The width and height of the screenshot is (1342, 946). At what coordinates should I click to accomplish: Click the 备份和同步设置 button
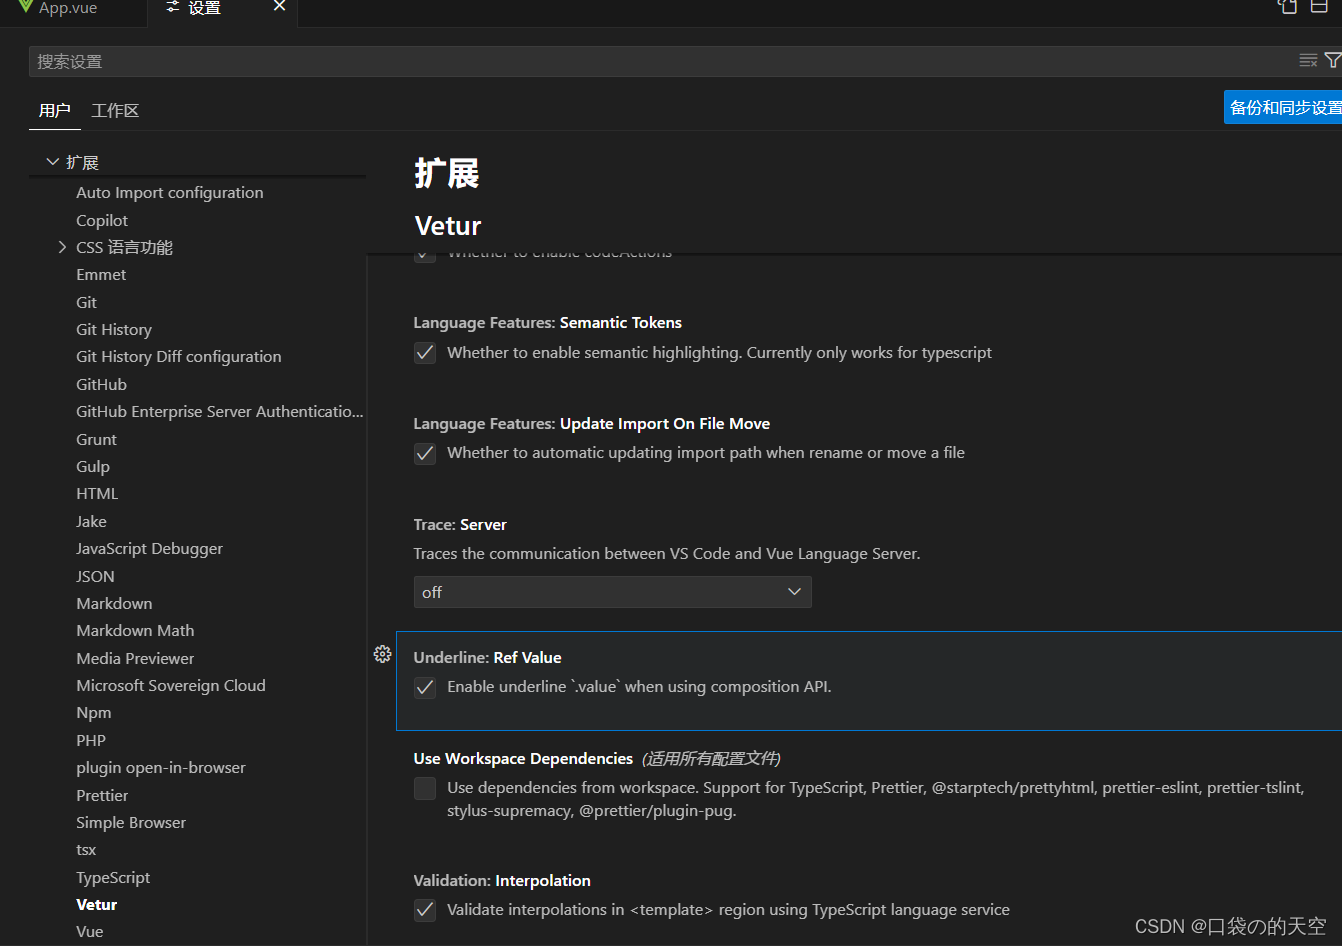click(1284, 108)
